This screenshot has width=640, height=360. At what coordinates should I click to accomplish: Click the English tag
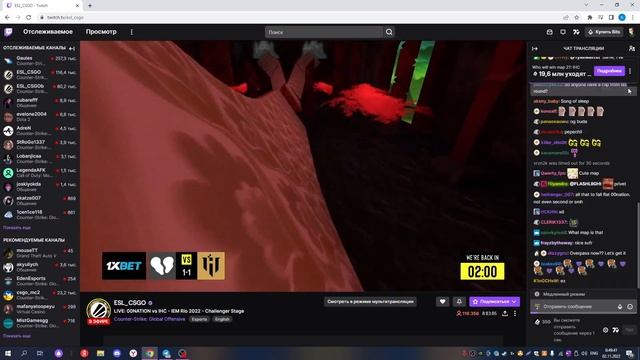click(222, 319)
